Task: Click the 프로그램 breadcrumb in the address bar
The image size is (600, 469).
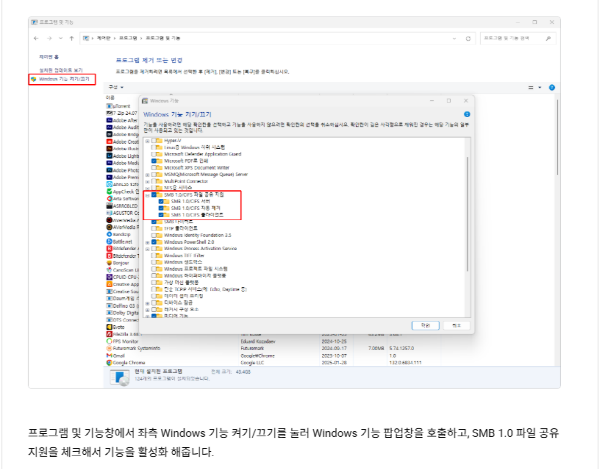Action: point(128,38)
